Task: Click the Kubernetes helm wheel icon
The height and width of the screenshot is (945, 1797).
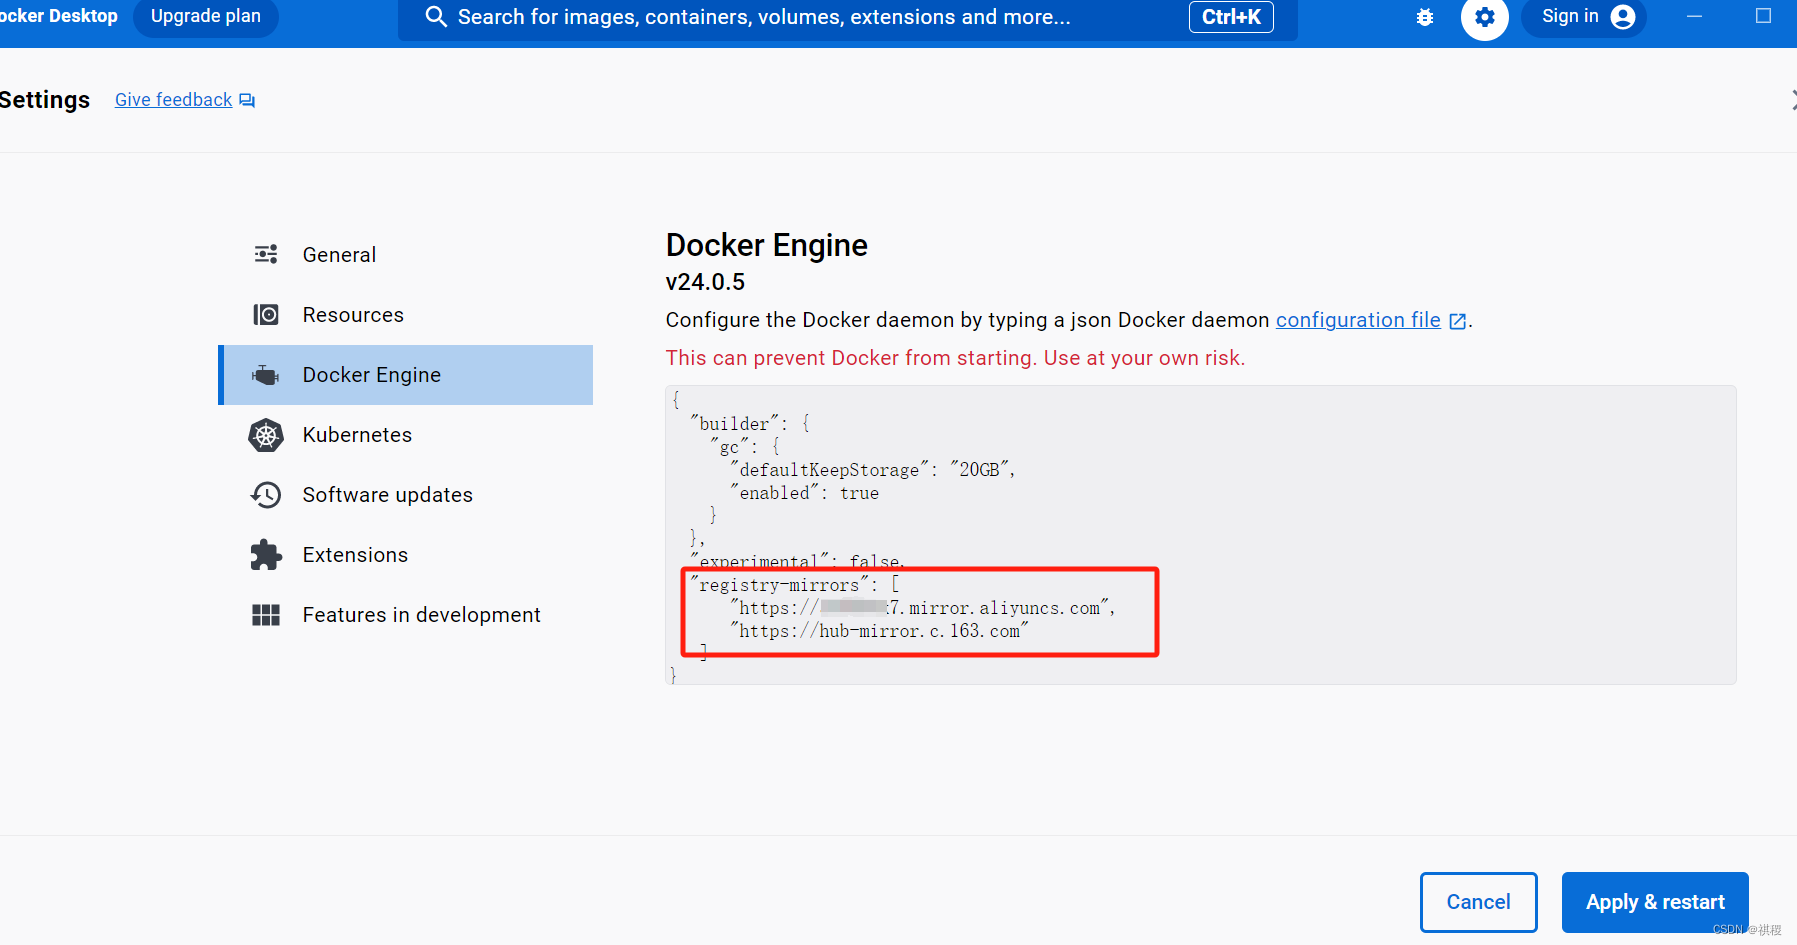Action: pyautogui.click(x=266, y=435)
